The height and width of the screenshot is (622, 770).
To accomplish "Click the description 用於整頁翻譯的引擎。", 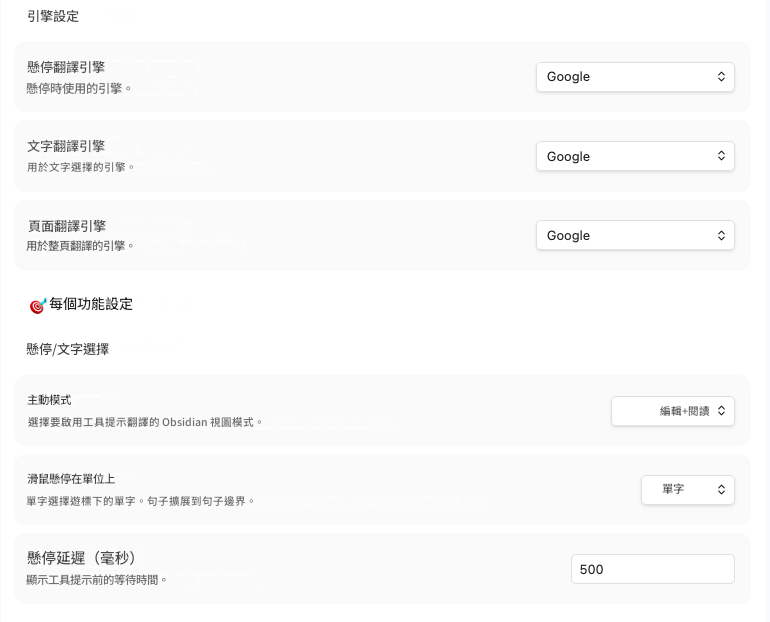I will (x=80, y=246).
